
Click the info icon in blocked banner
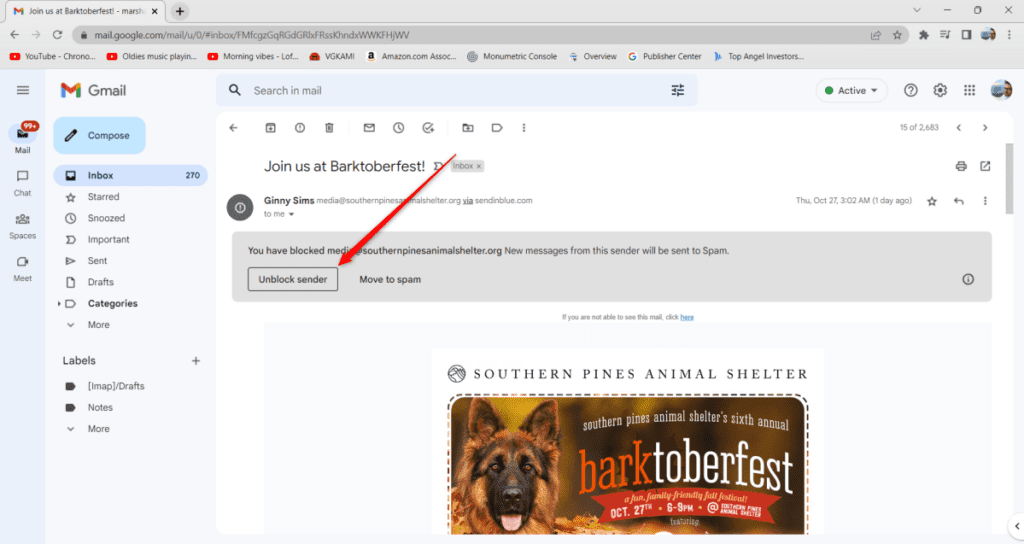(x=968, y=280)
